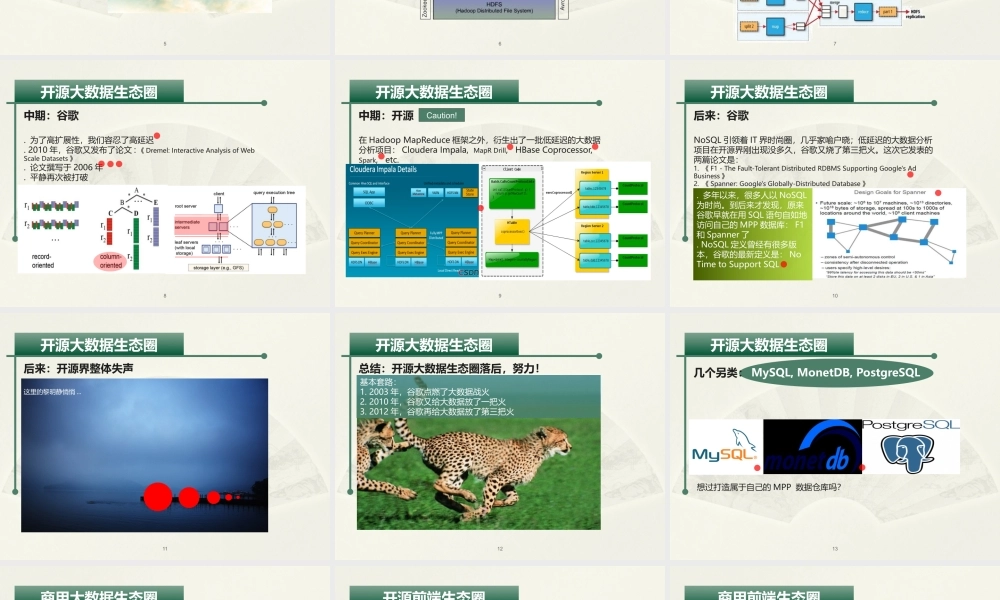The height and width of the screenshot is (600, 1000).
Task: Click the MySQL logo
Action: 725,446
